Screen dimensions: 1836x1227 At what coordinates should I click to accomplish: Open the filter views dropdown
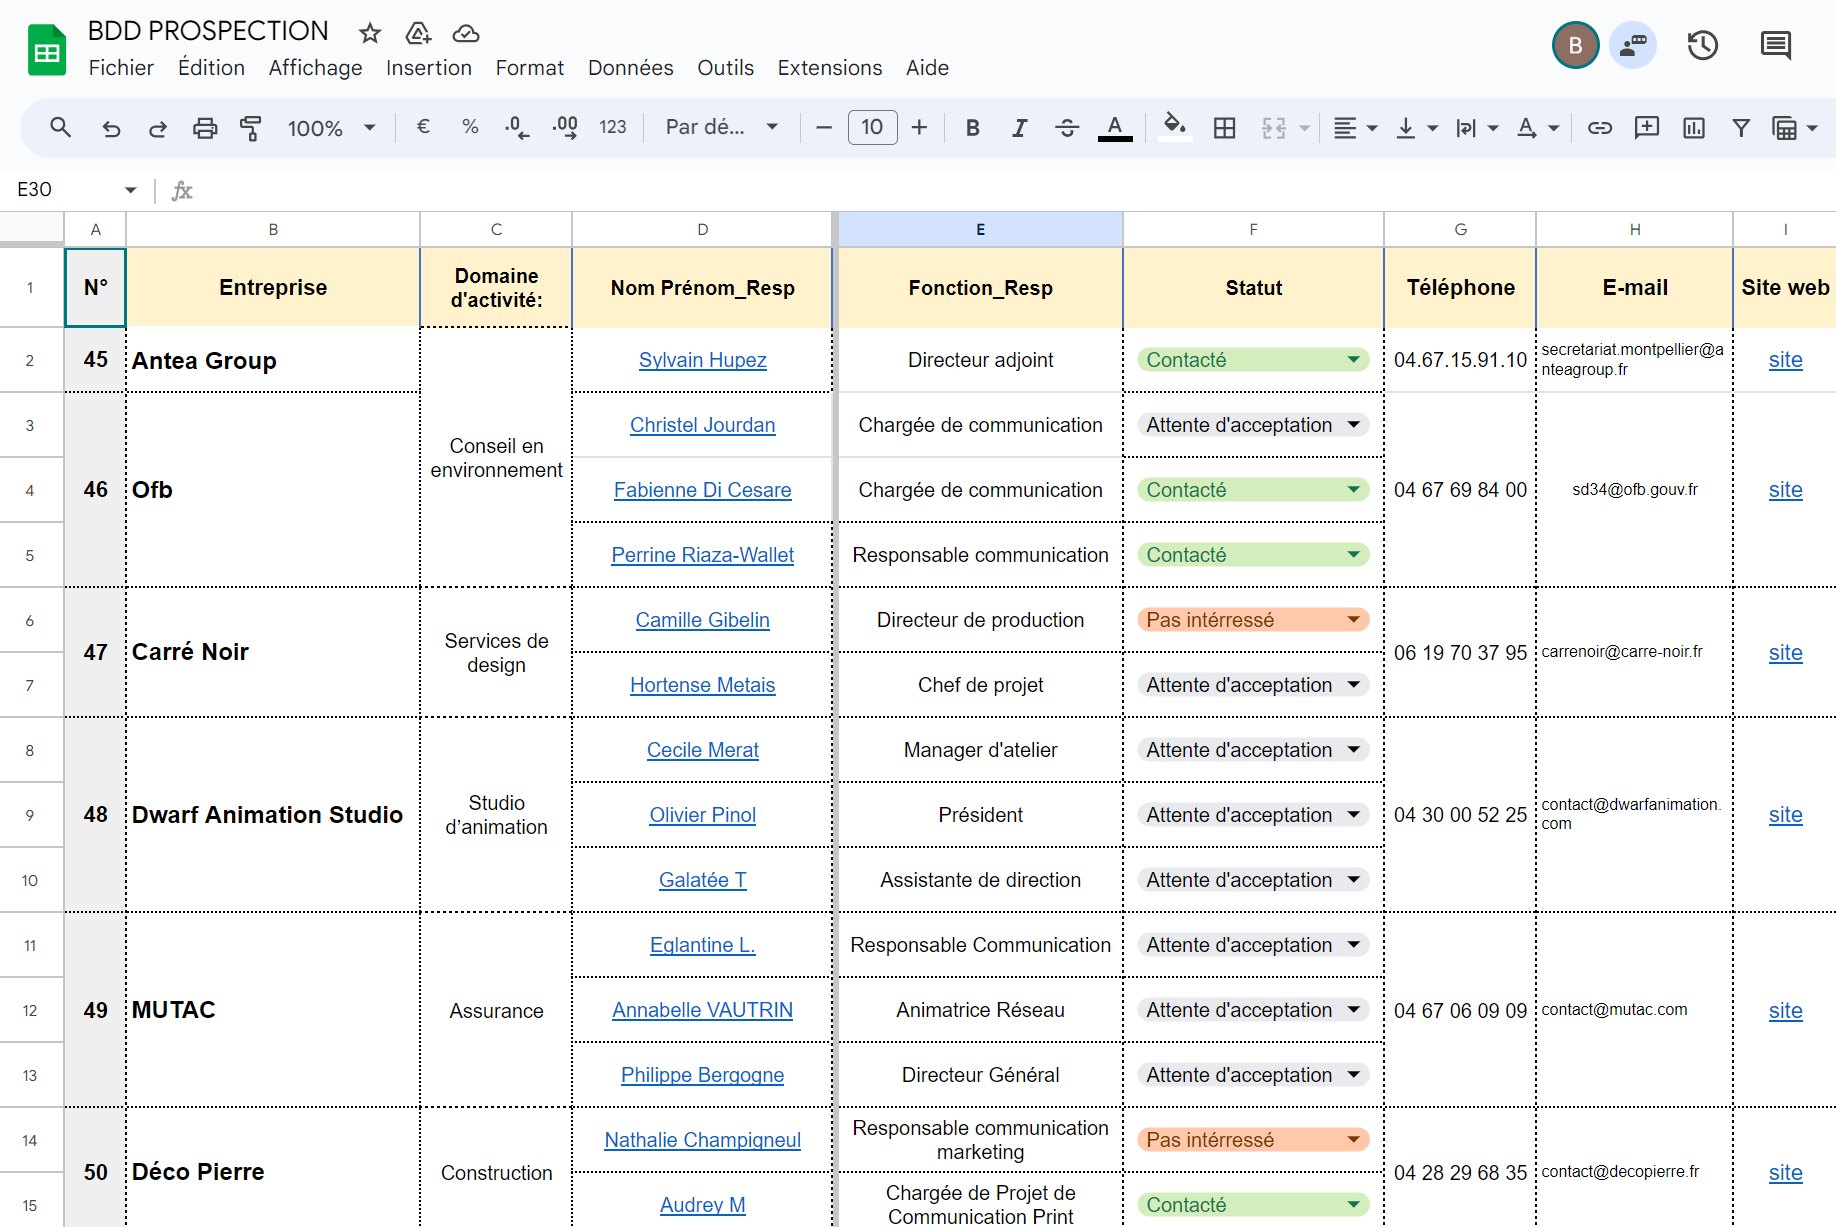tap(1794, 128)
